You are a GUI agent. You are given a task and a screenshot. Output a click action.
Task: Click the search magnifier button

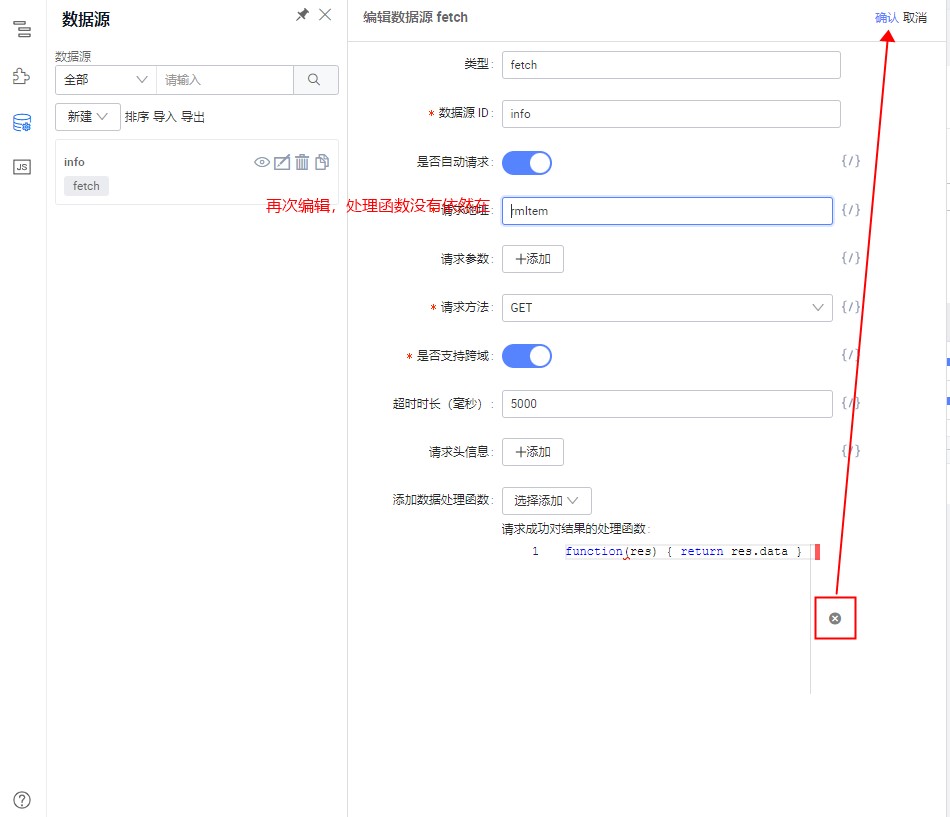tap(315, 79)
